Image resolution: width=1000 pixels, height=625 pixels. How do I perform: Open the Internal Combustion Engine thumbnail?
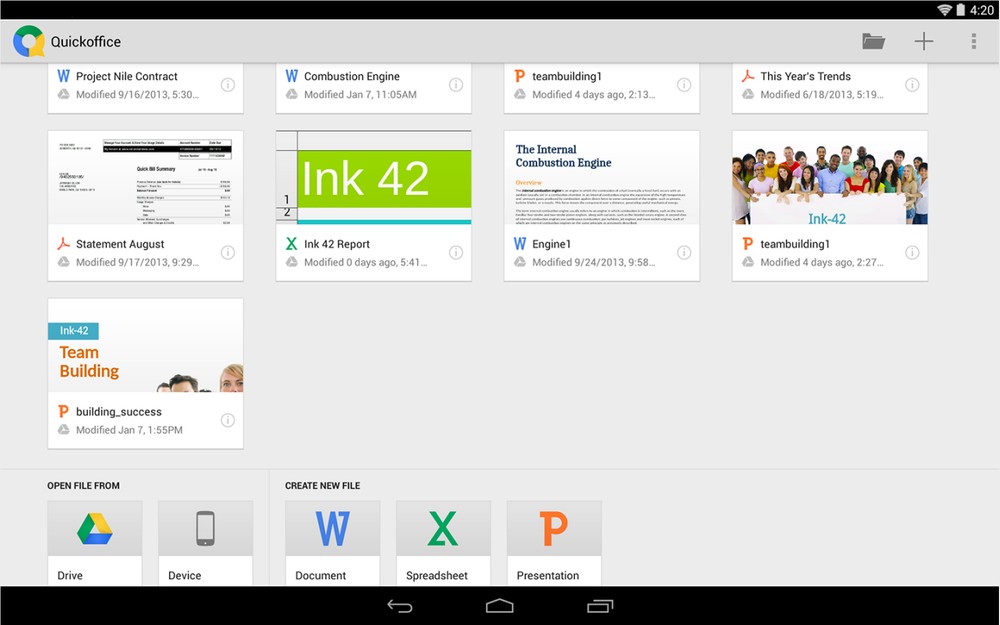(601, 178)
